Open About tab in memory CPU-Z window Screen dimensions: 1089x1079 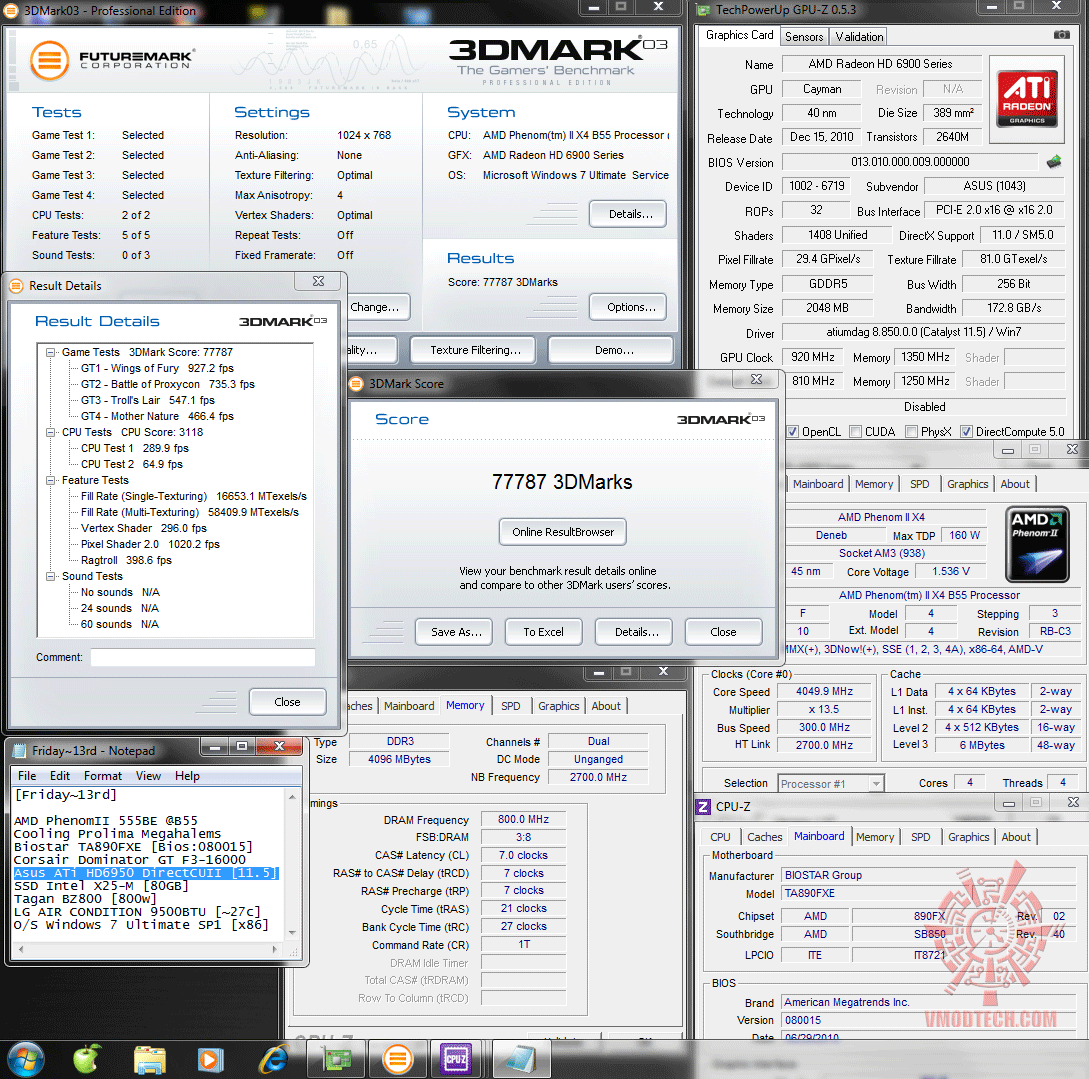[606, 706]
